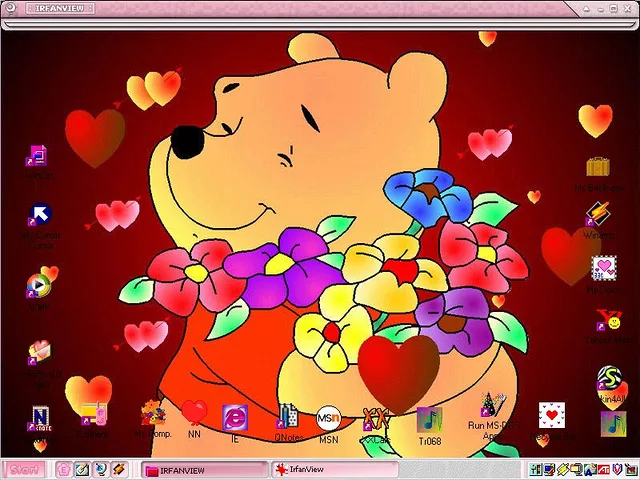Open the heart envelope mail shortcut

(x=40, y=353)
